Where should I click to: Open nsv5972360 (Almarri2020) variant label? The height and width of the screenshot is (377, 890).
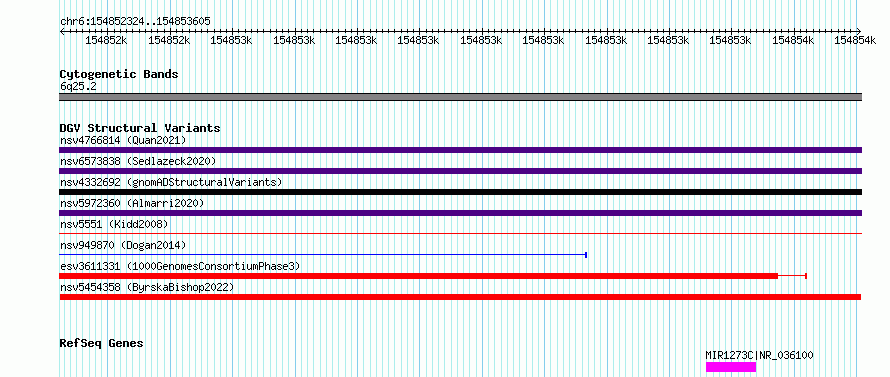click(132, 203)
